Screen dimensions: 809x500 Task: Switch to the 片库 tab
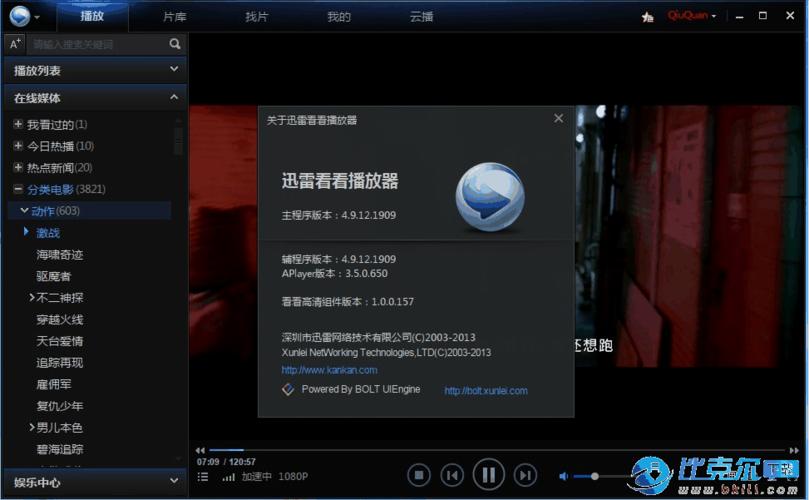[x=174, y=17]
